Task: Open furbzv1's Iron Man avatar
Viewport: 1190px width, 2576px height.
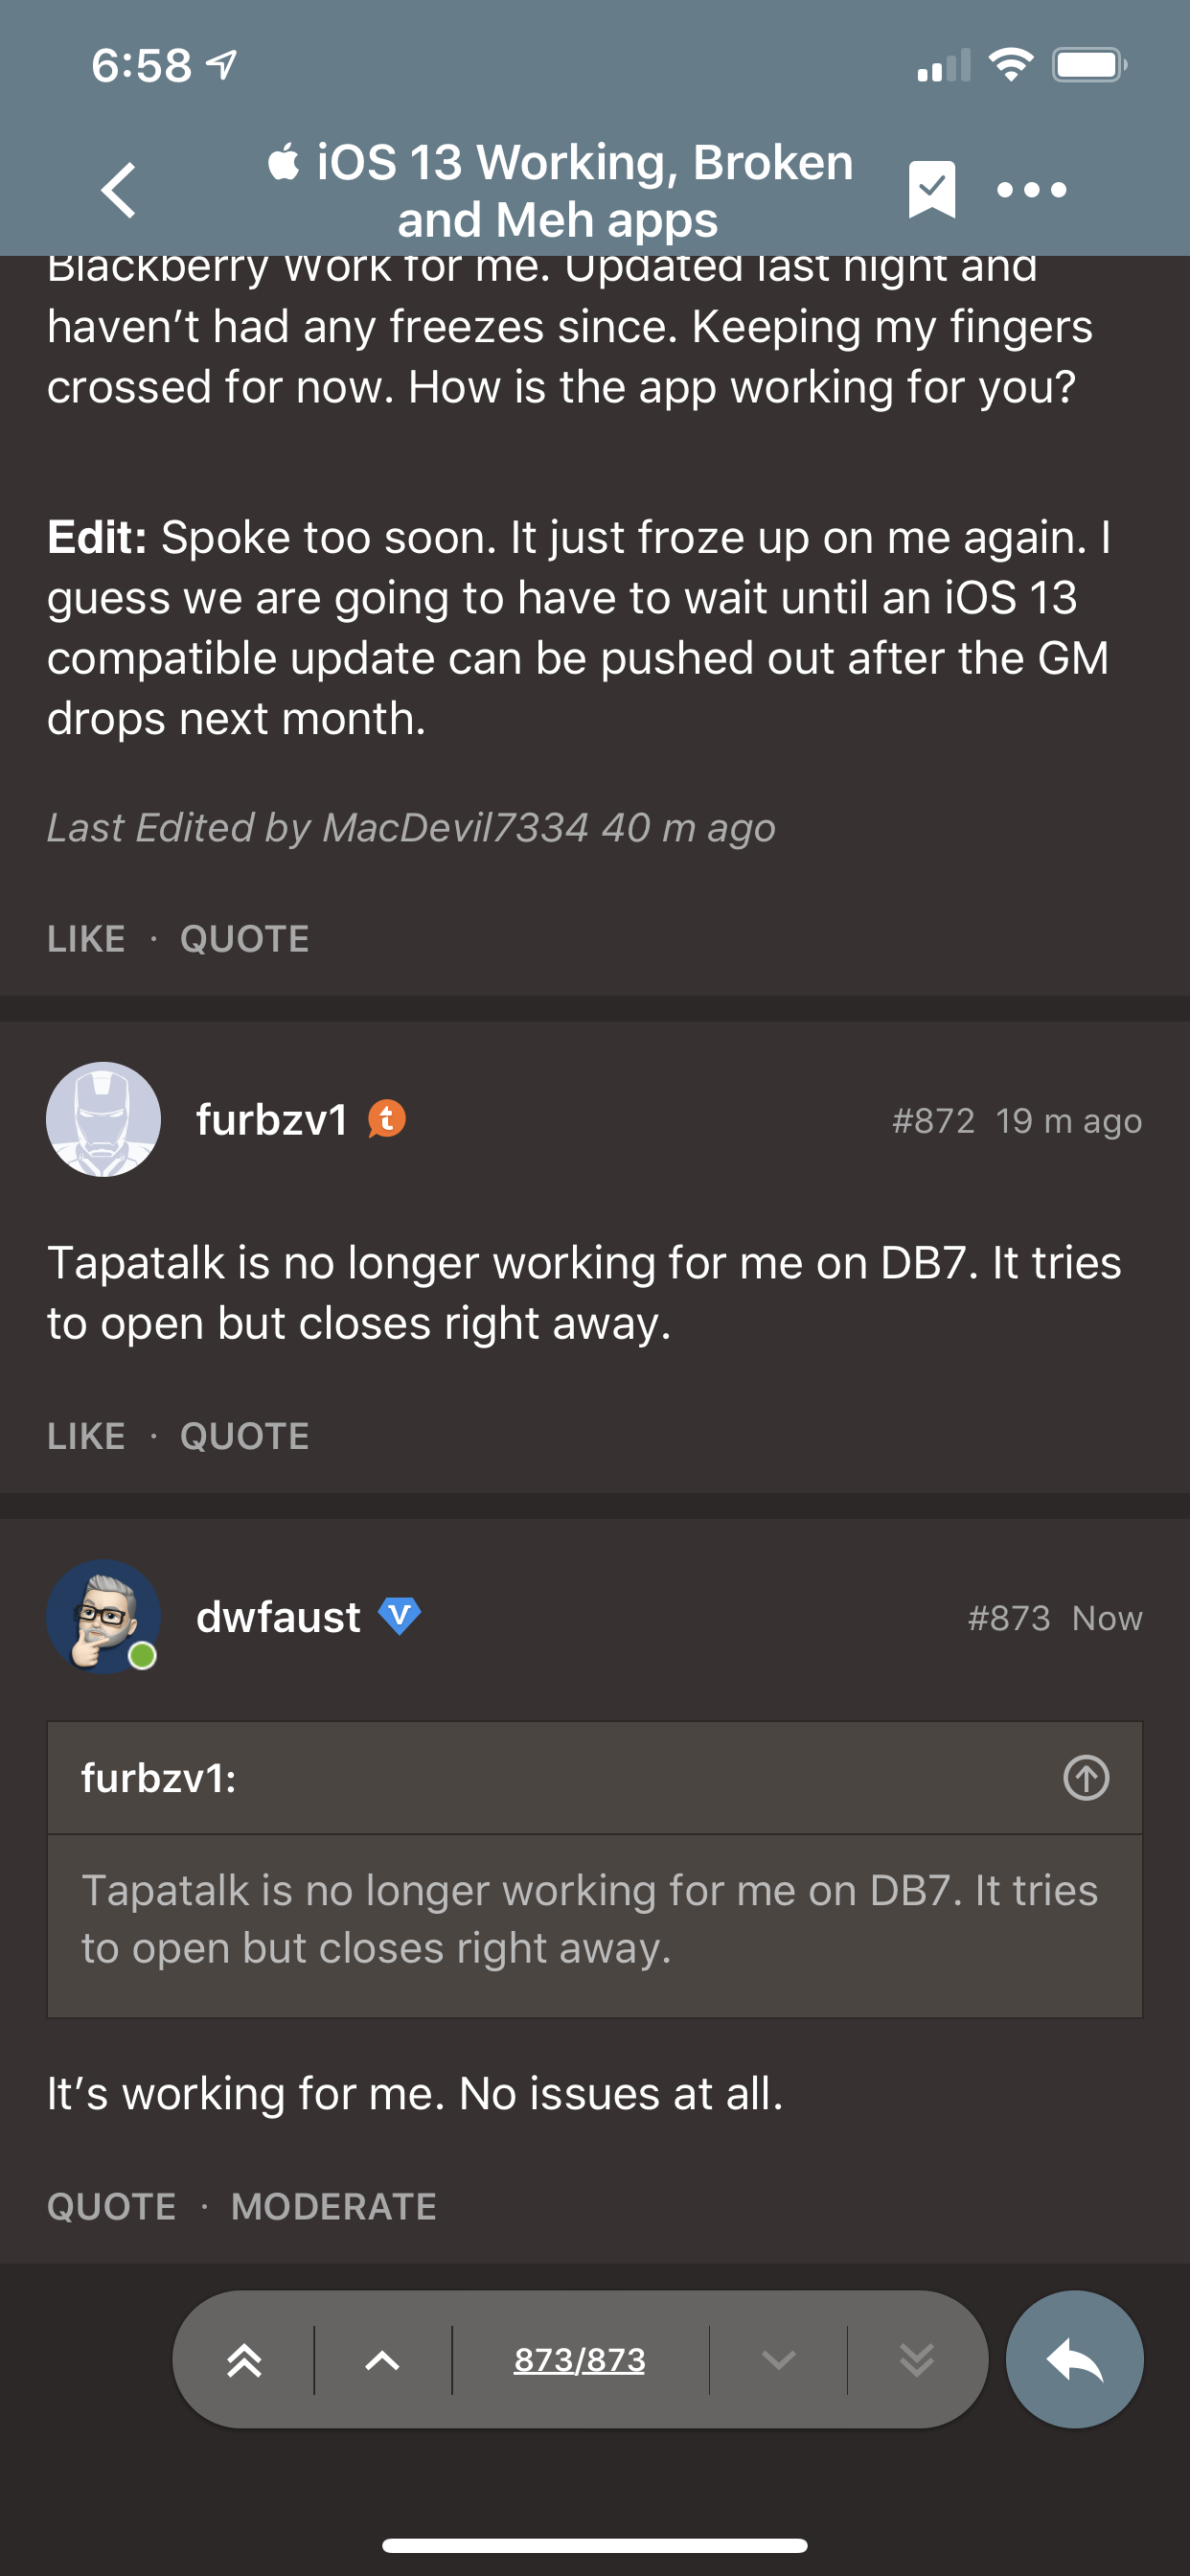Action: pyautogui.click(x=103, y=1119)
